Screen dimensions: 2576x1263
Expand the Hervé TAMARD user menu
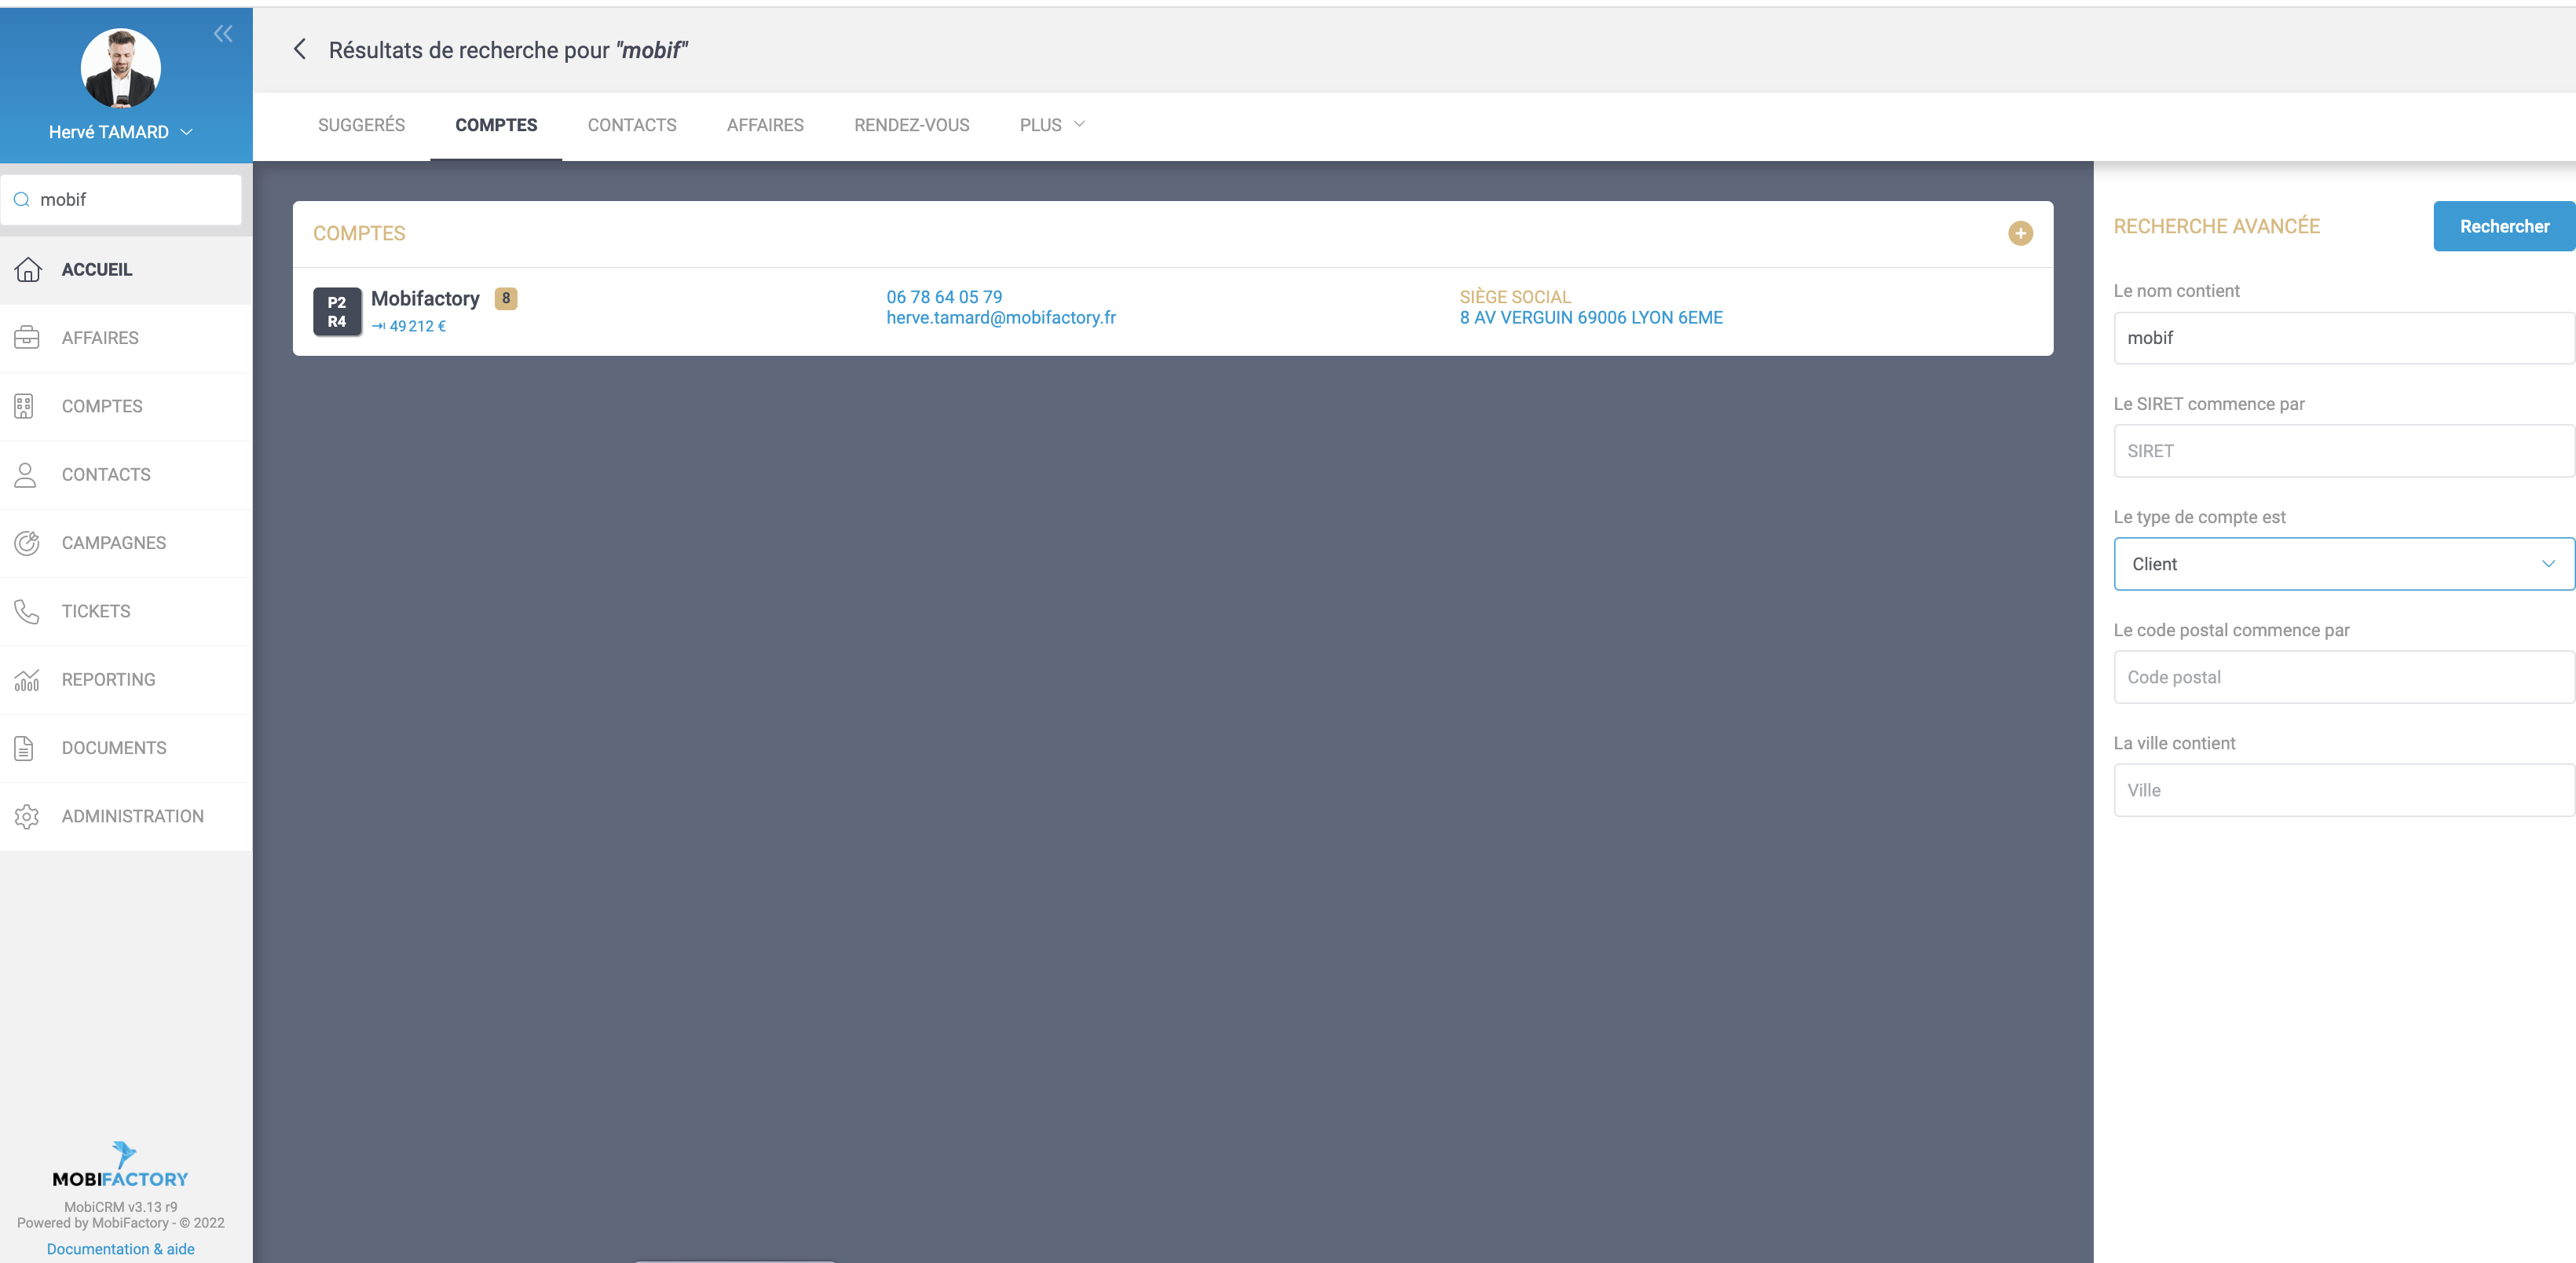pyautogui.click(x=186, y=132)
